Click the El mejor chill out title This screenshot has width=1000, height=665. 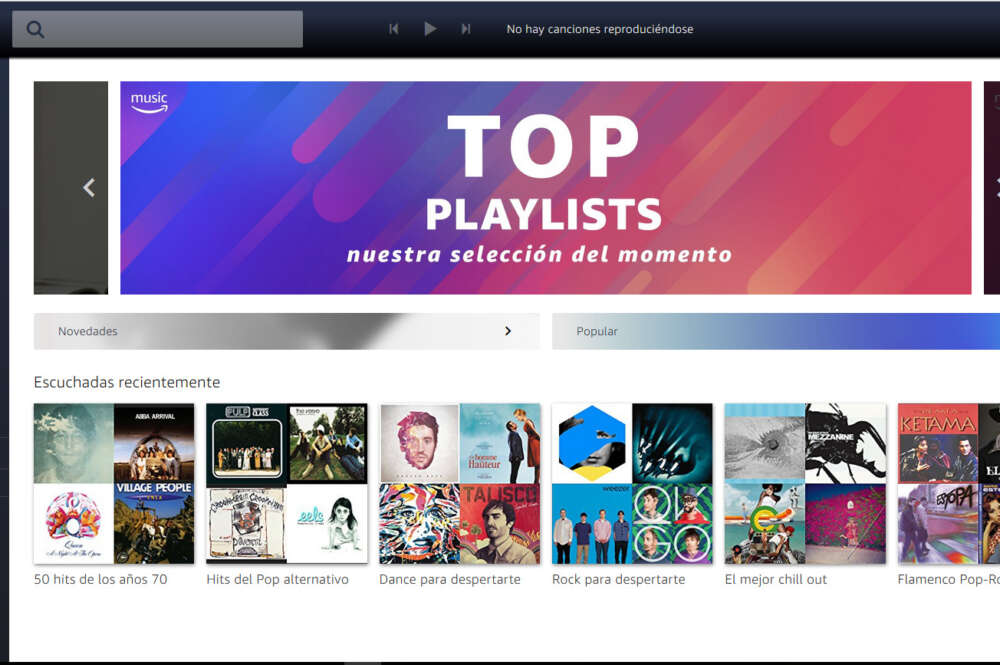pyautogui.click(x=776, y=579)
